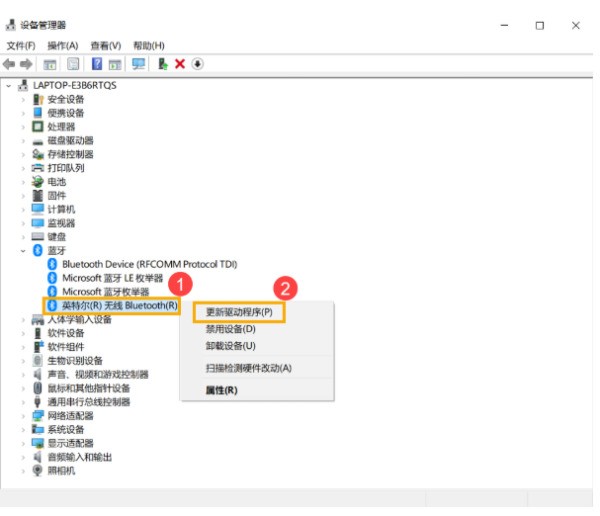
Task: Choose 禁用设备(D) in context menu
Action: point(230,329)
